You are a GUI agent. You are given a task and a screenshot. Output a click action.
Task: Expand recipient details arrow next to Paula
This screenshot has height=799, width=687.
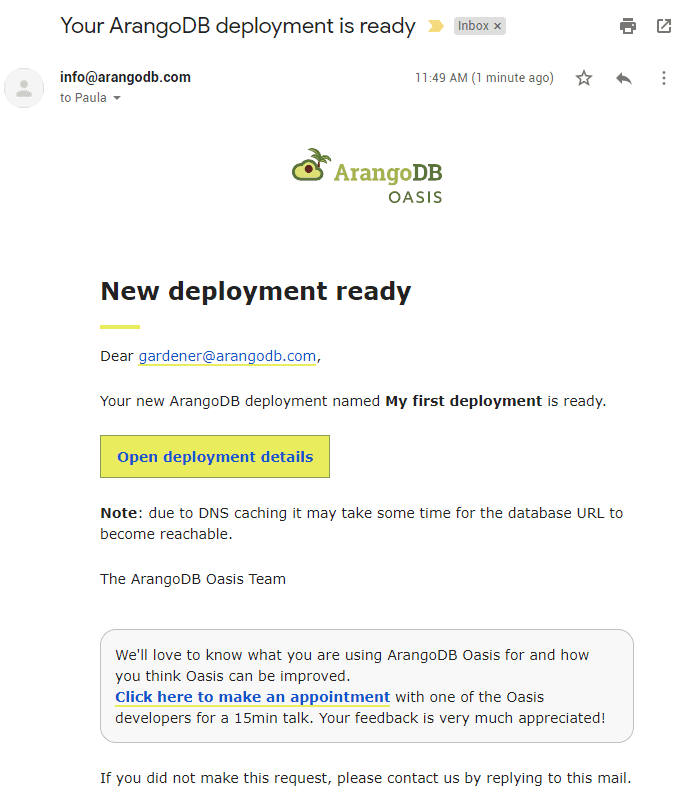(117, 98)
